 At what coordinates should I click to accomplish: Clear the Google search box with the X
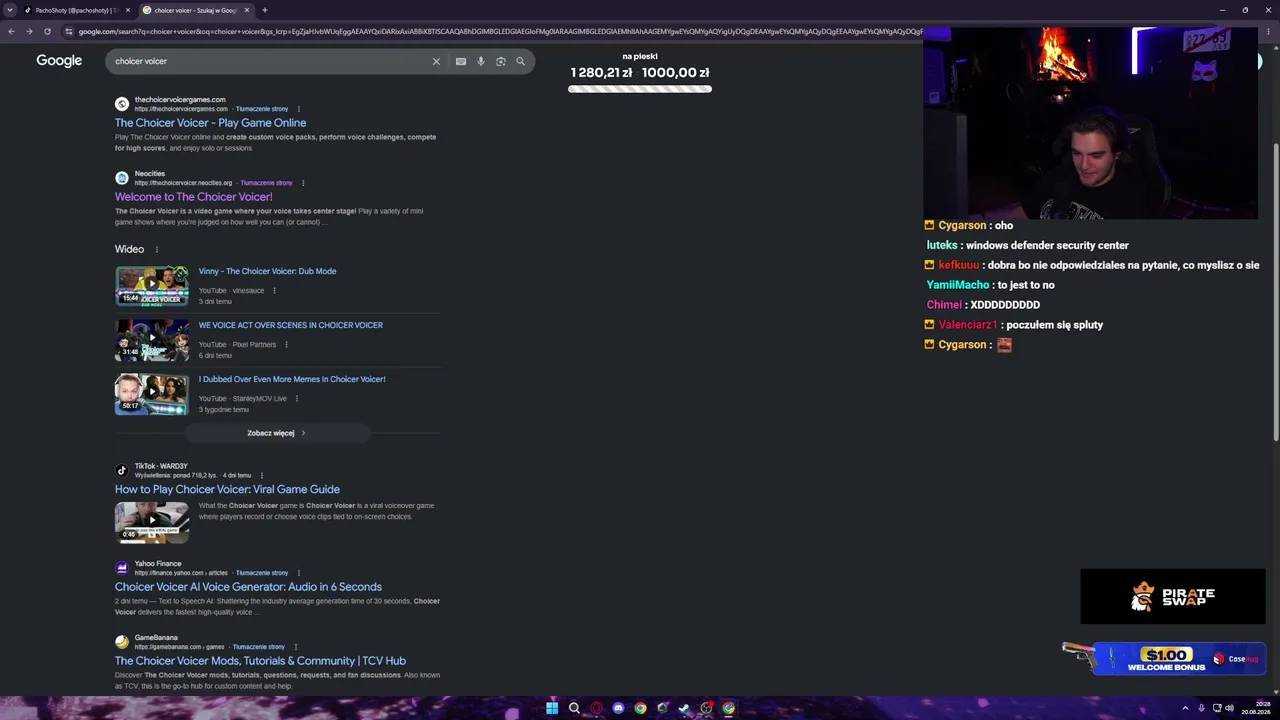coord(436,61)
